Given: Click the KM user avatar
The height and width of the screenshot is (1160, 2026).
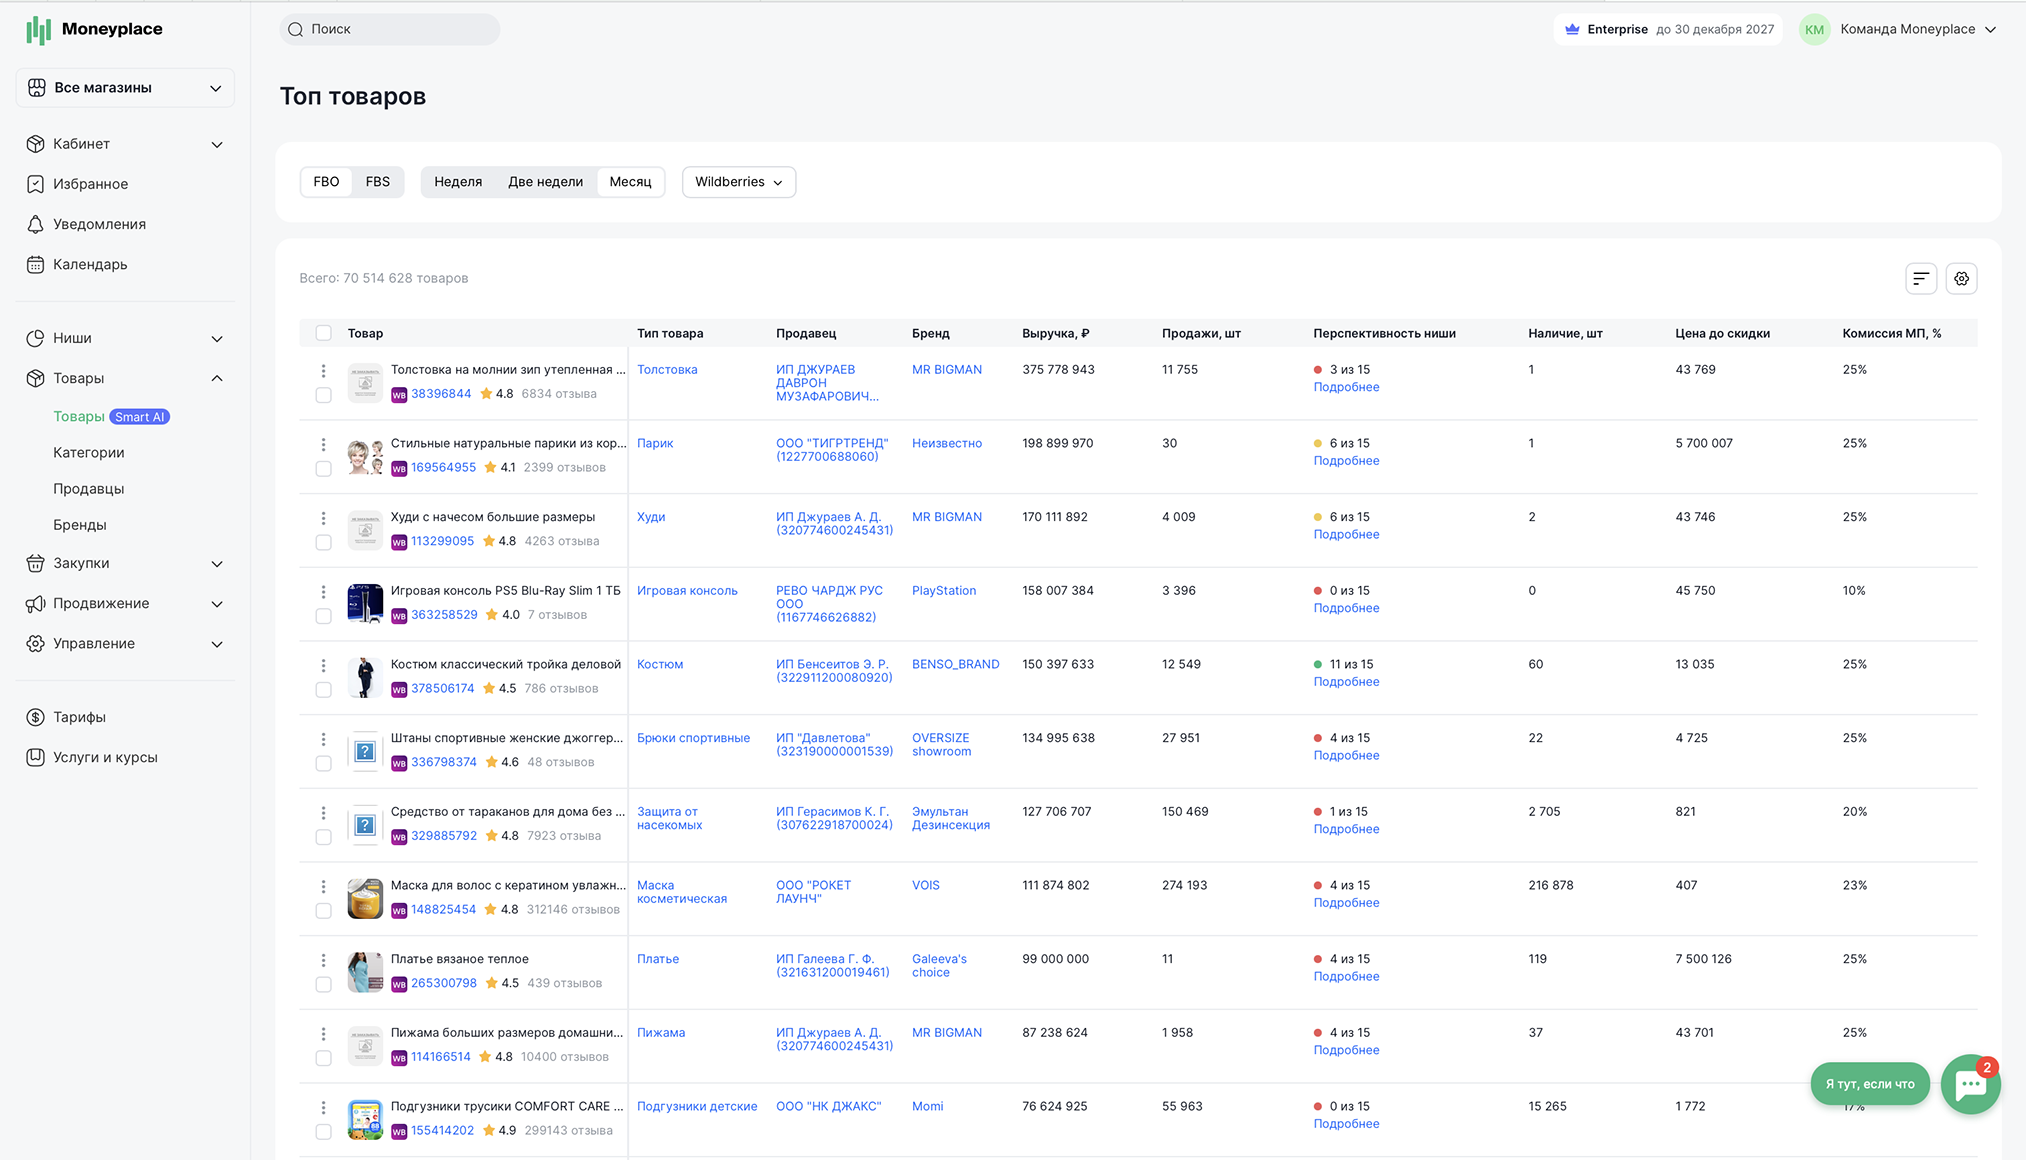Looking at the screenshot, I should (x=1814, y=29).
